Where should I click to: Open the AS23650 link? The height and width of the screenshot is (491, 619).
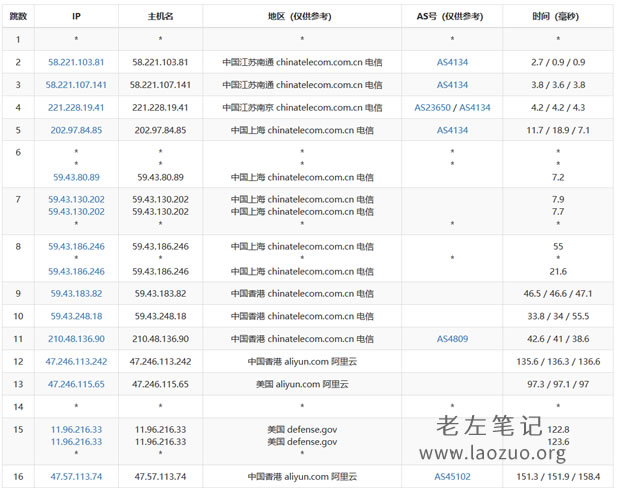[x=434, y=107]
